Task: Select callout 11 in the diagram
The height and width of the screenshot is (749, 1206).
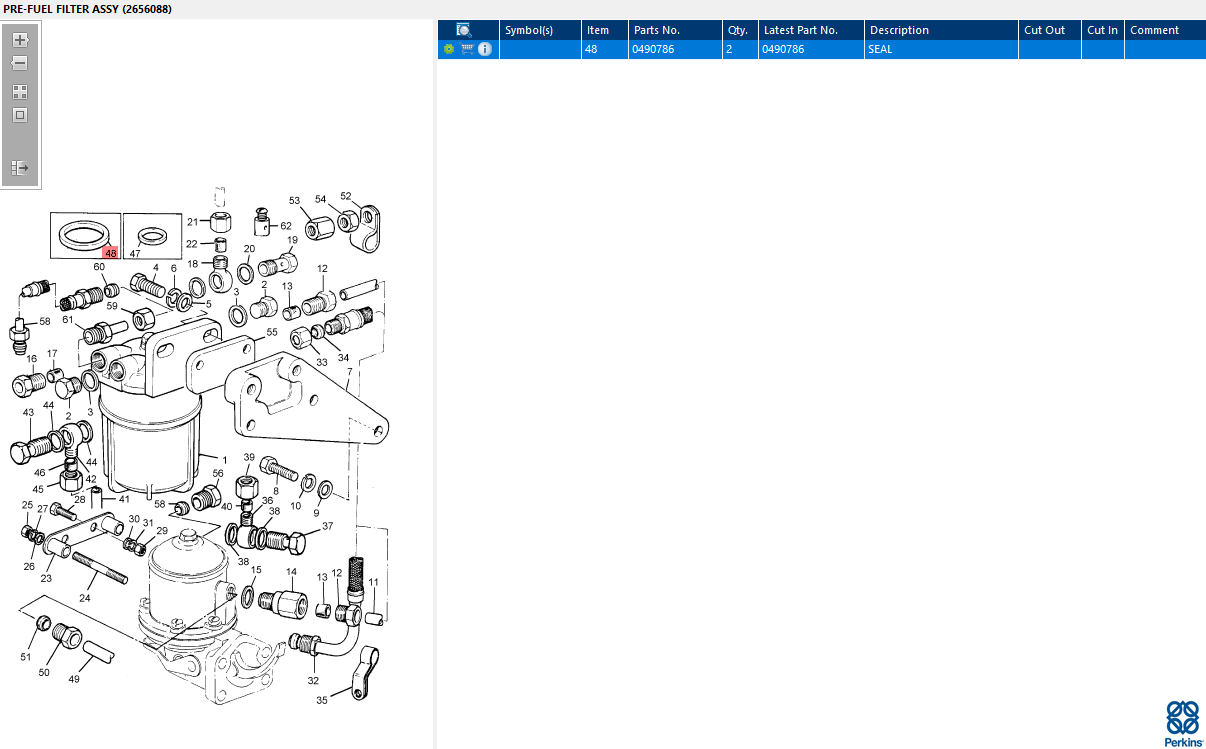Action: point(373,582)
